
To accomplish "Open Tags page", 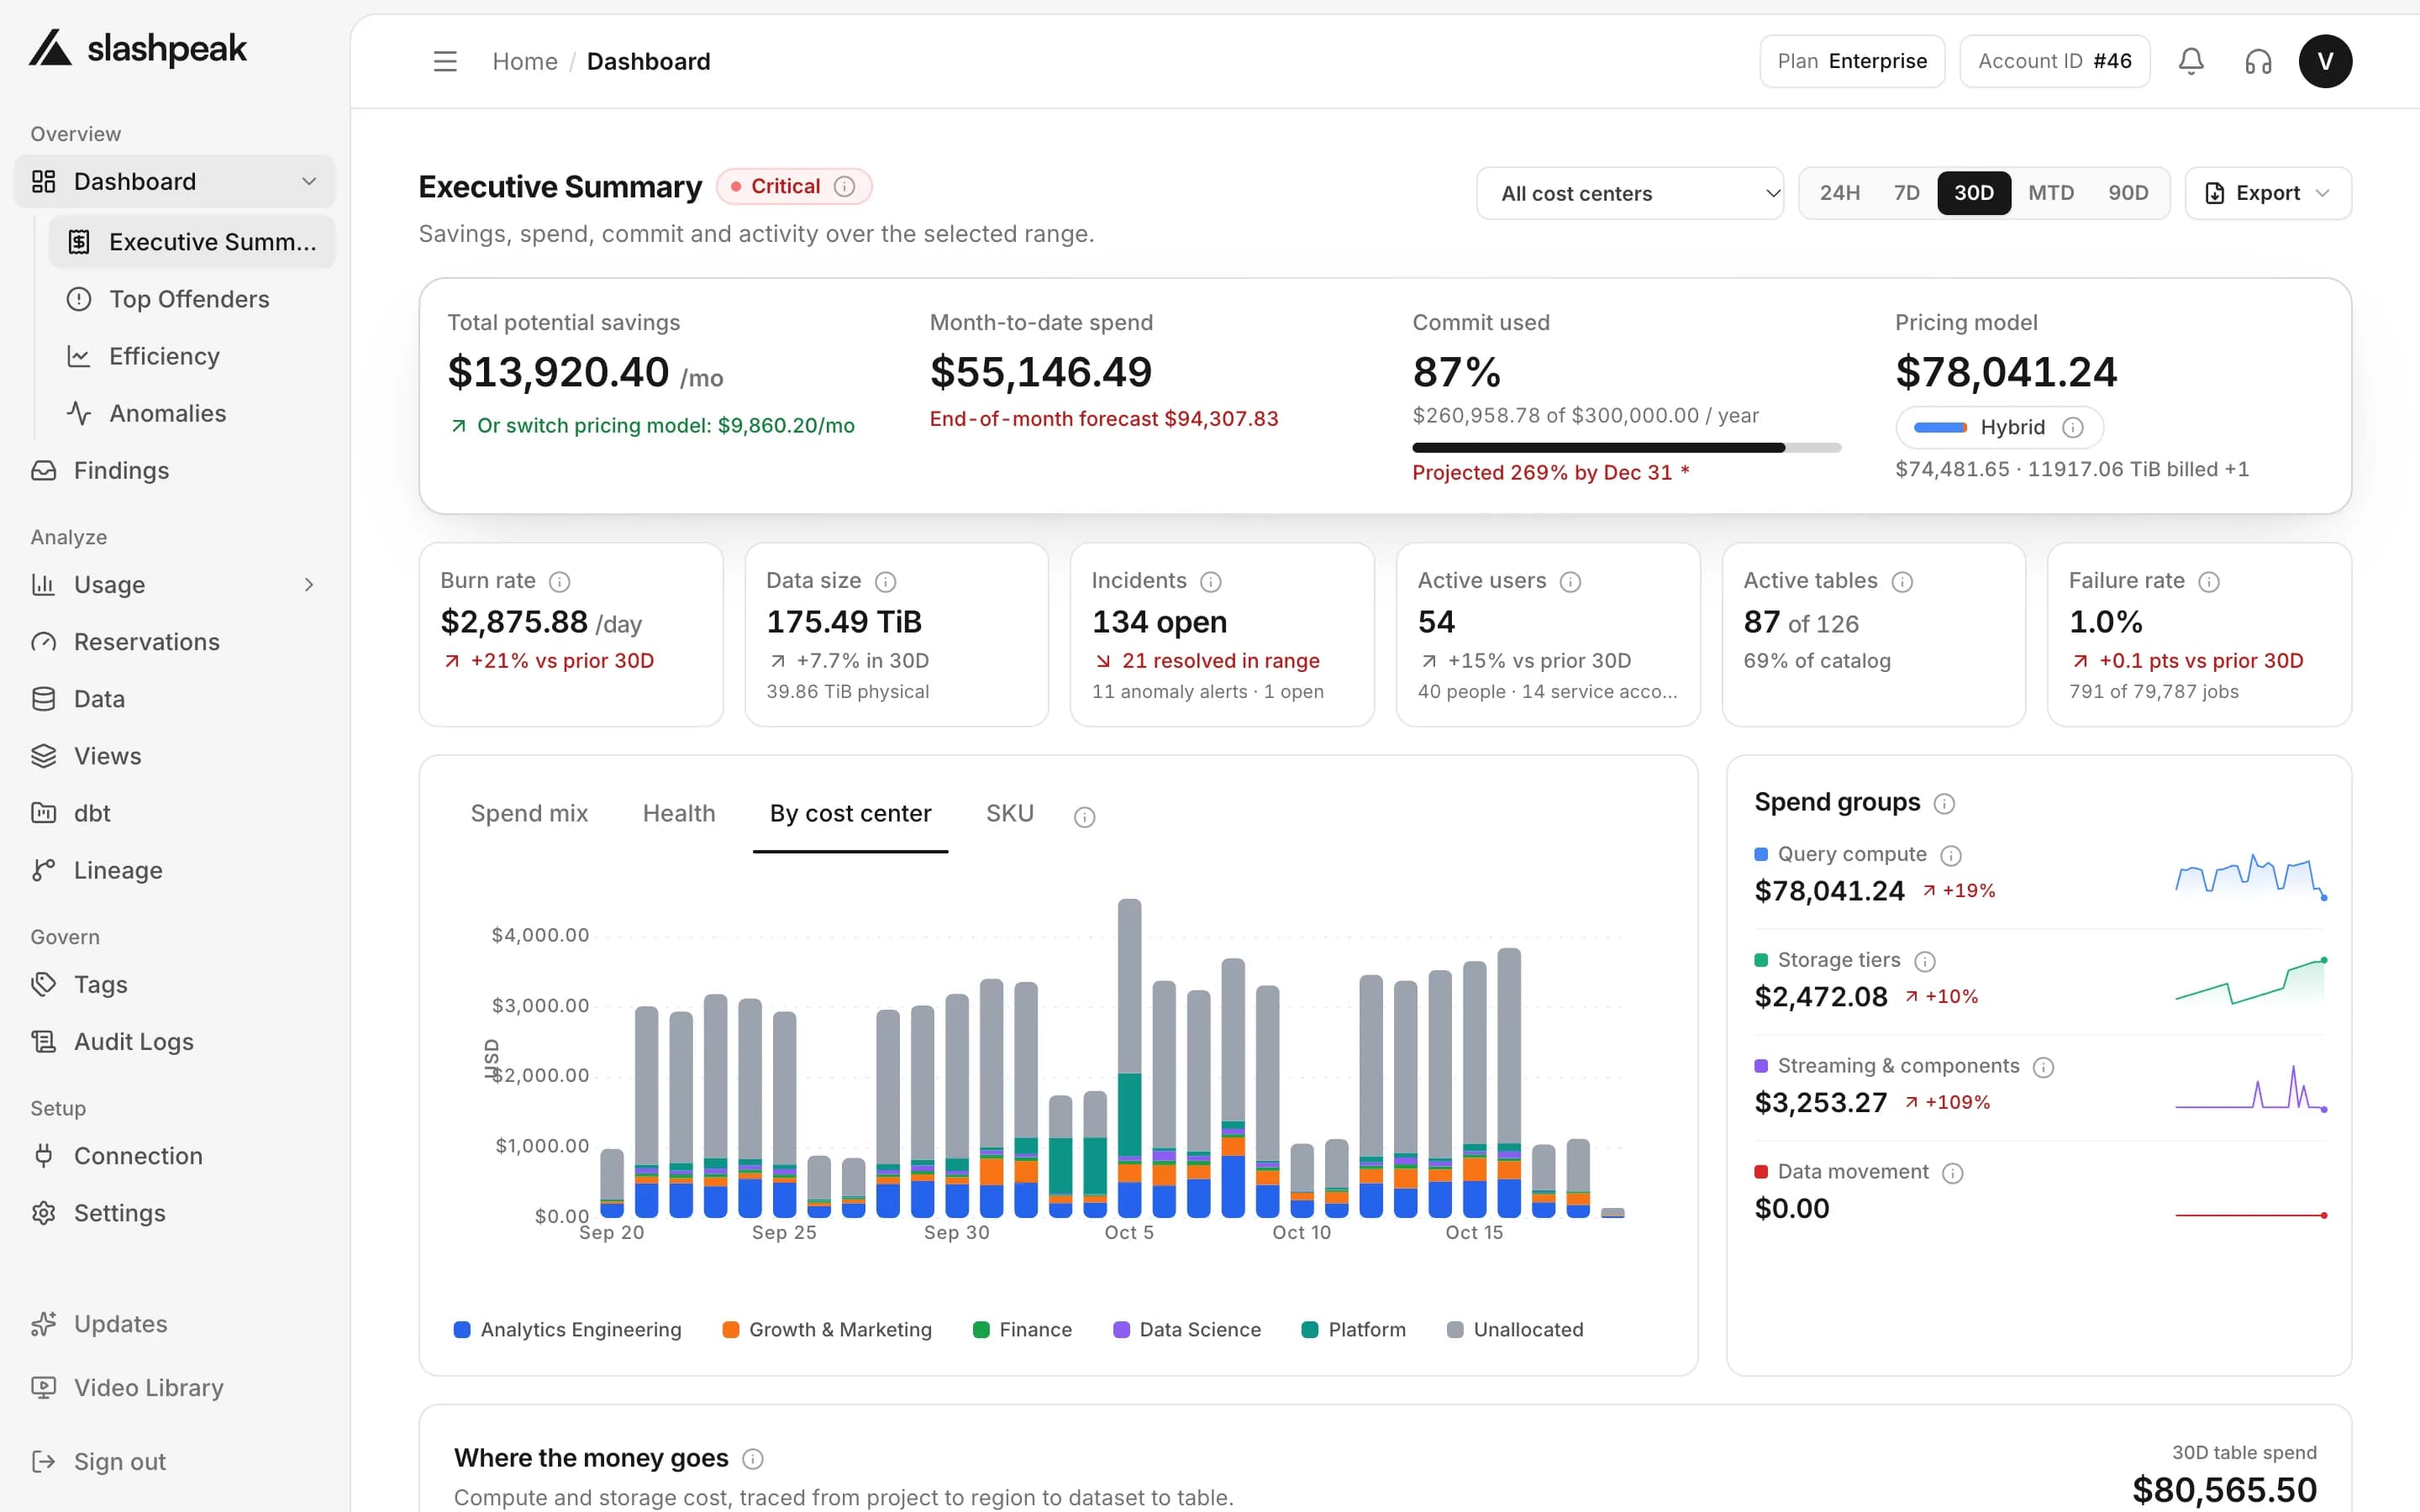I will (x=175, y=985).
